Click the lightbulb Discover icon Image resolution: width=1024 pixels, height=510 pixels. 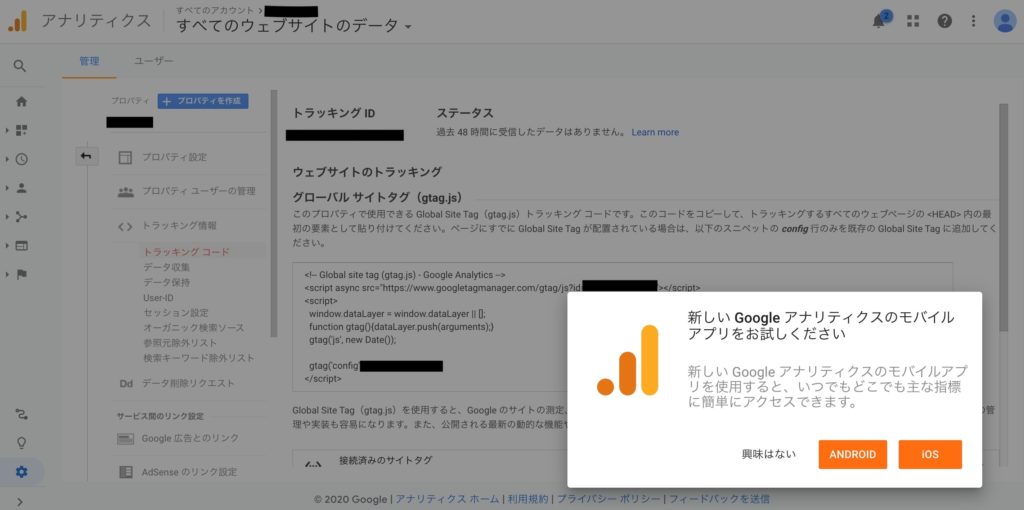click(x=21, y=443)
